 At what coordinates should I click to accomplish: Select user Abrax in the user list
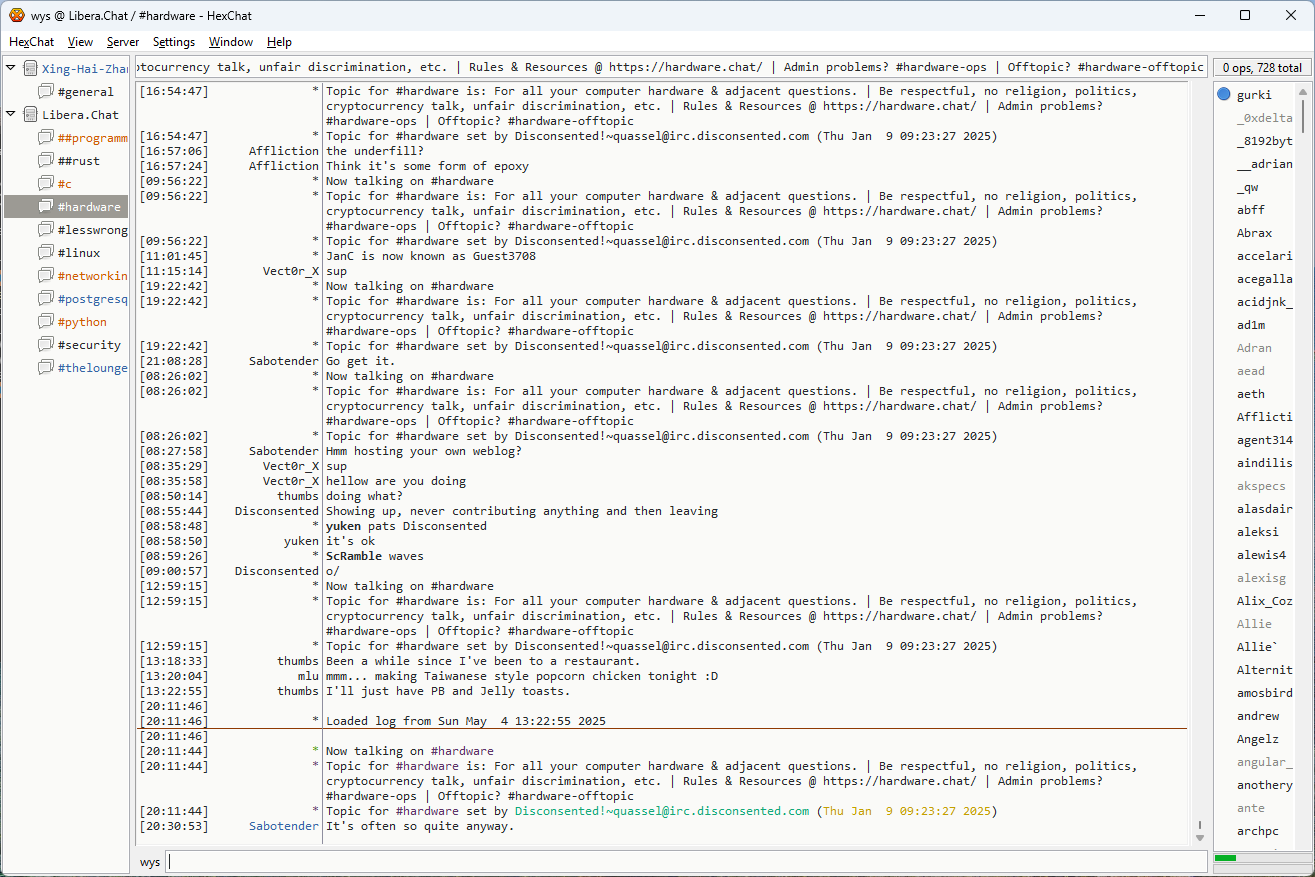[1254, 233]
